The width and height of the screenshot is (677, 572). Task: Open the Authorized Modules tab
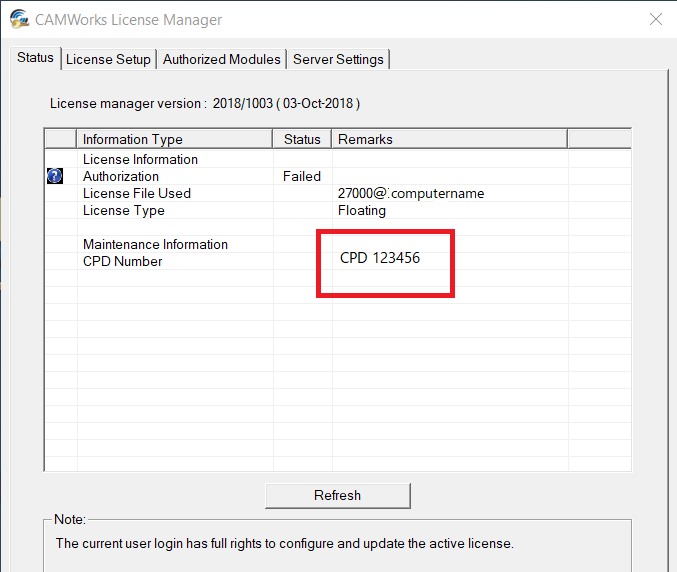[x=221, y=59]
